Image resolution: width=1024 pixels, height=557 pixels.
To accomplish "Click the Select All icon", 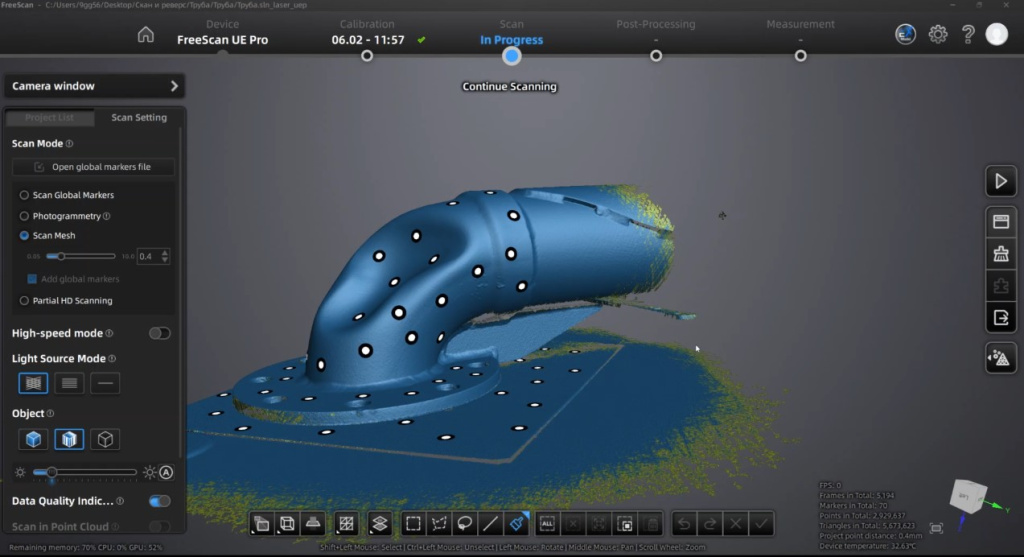I will pyautogui.click(x=547, y=523).
